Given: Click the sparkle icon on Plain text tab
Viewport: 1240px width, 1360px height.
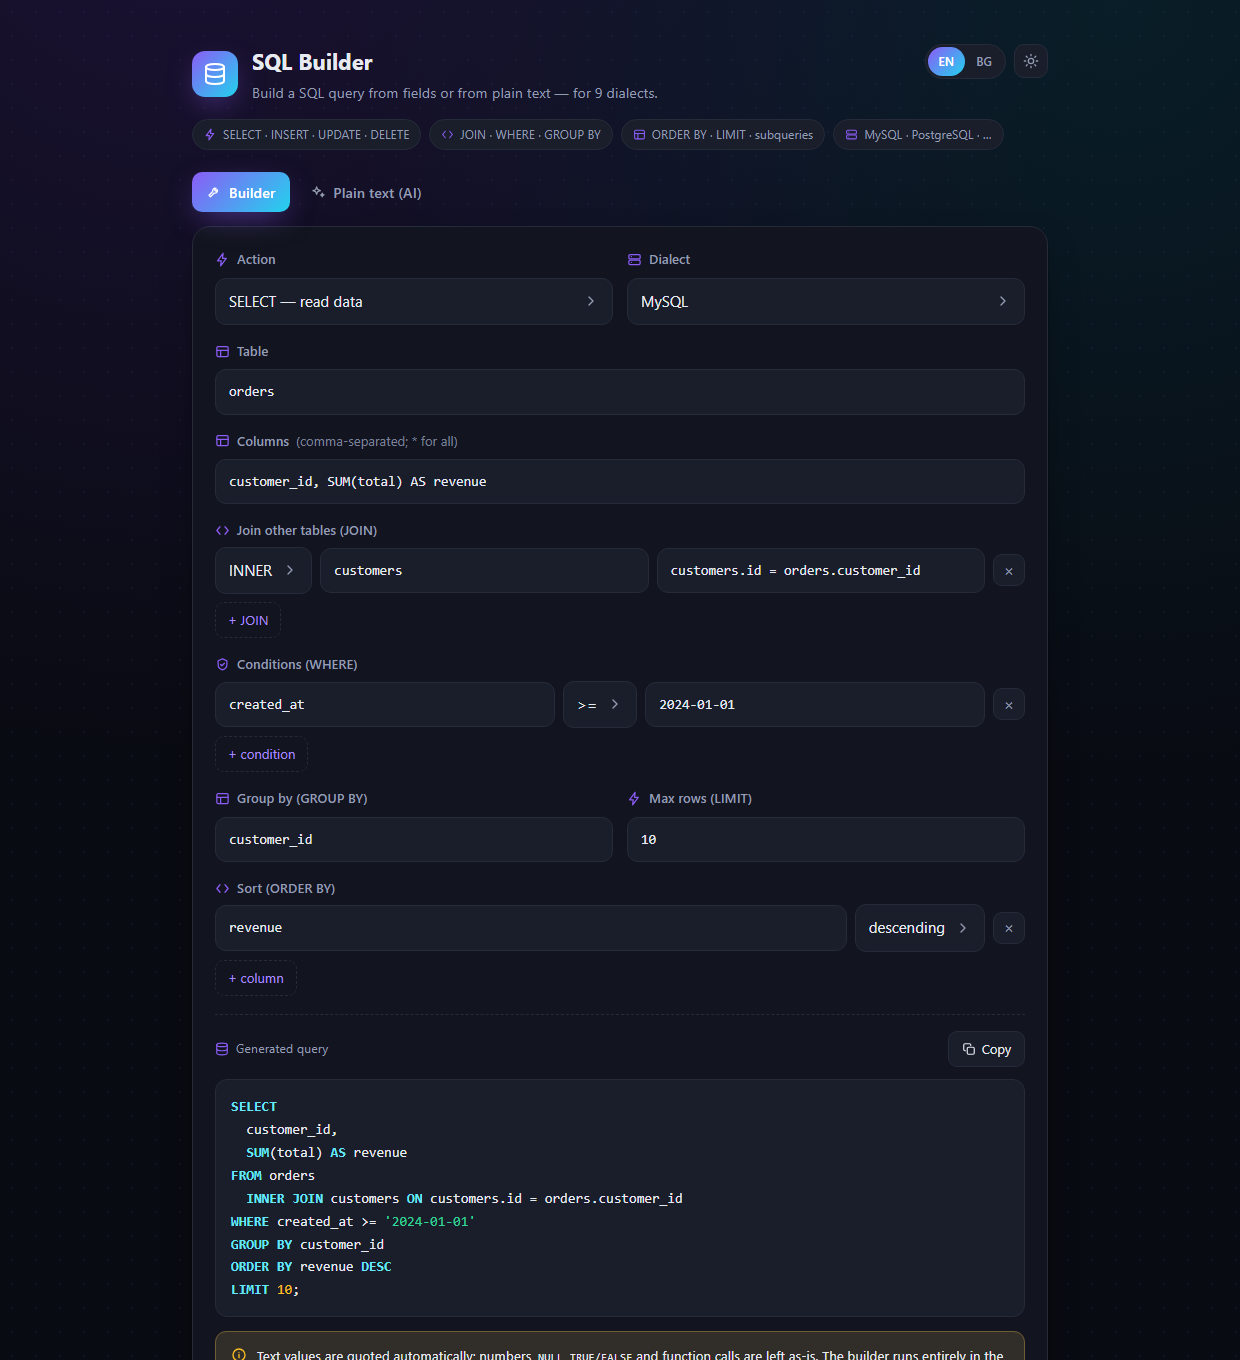Looking at the screenshot, I should coord(318,192).
